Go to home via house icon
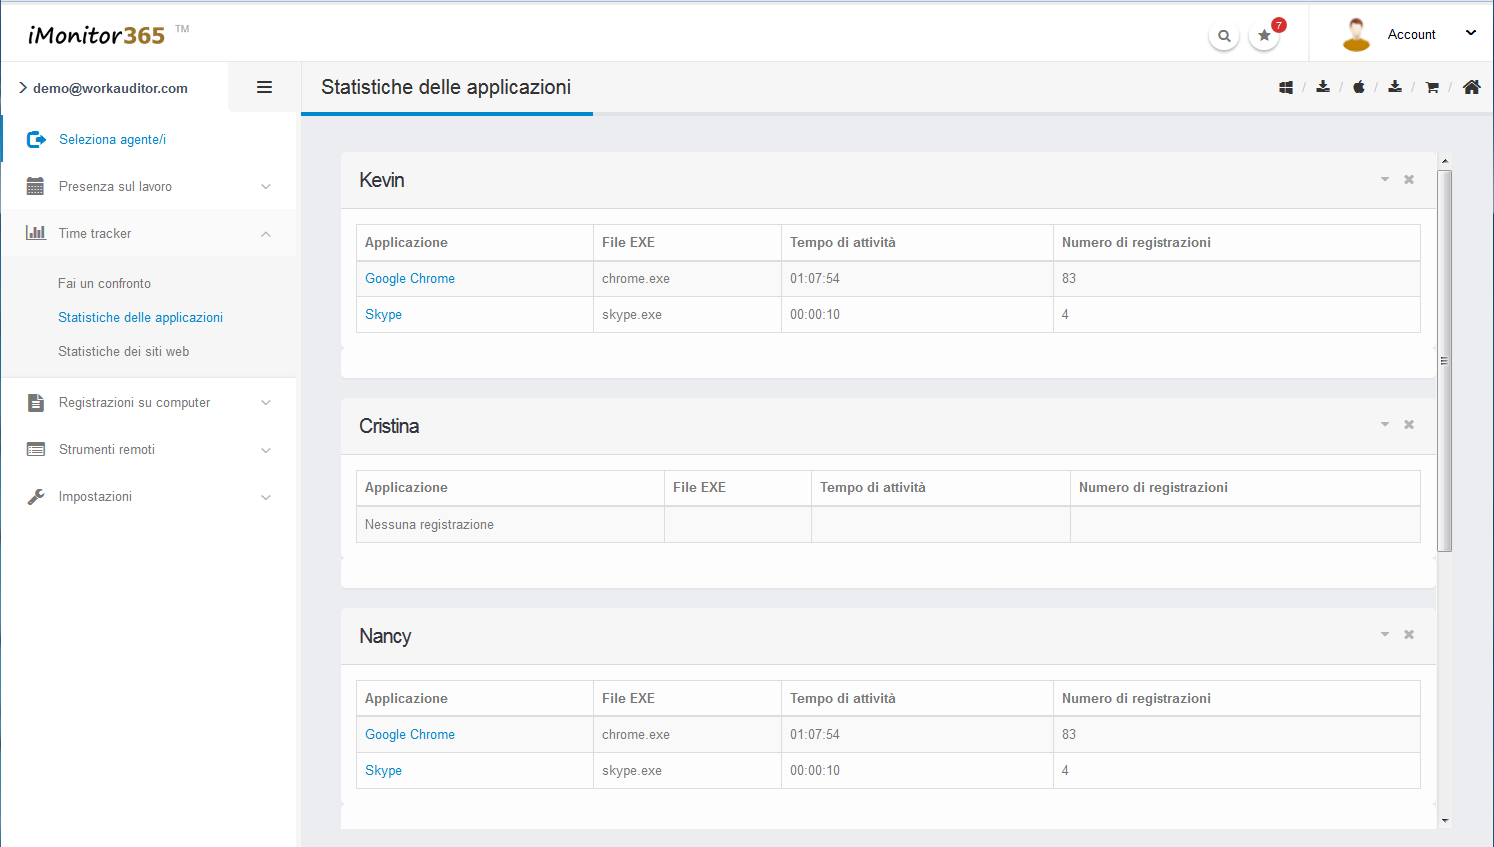Viewport: 1494px width, 847px height. (x=1471, y=87)
